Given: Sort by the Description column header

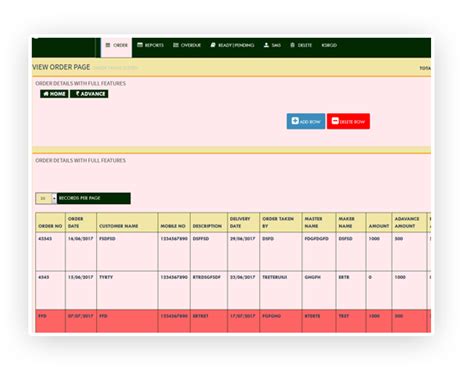Looking at the screenshot, I should (209, 222).
